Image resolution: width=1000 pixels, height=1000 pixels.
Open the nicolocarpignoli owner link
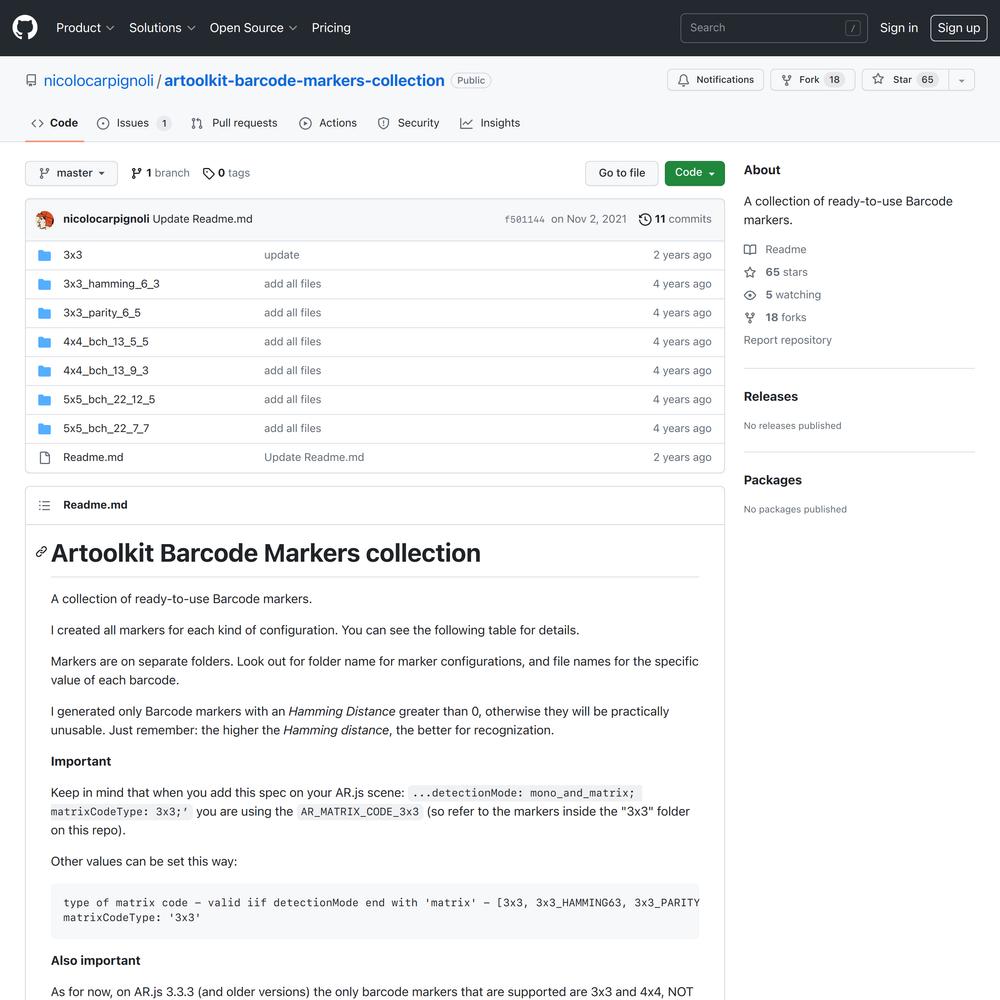click(x=99, y=80)
